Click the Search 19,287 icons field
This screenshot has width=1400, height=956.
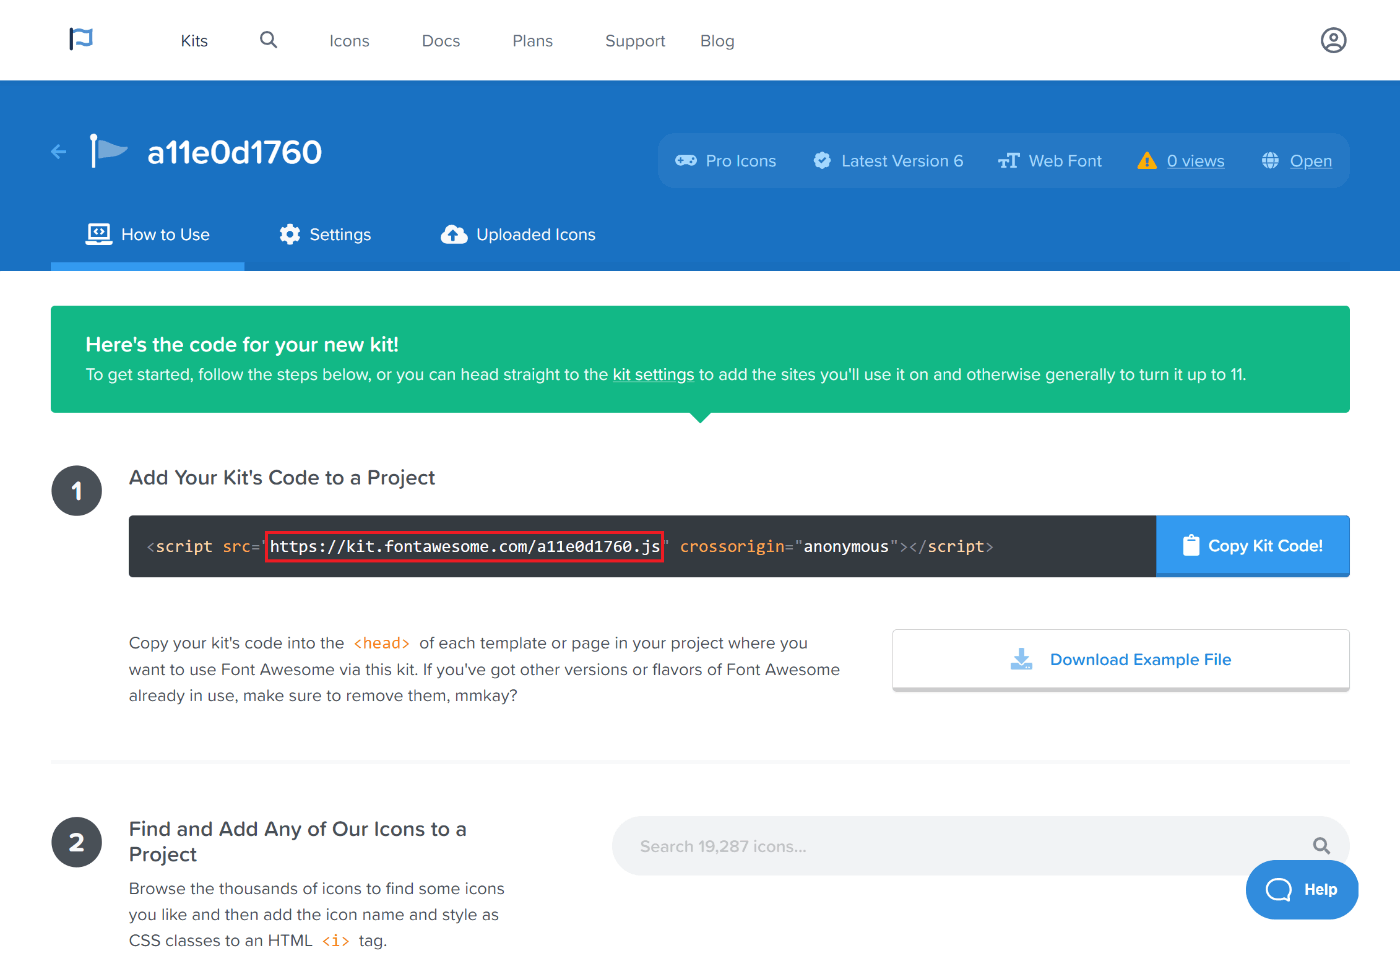coord(981,846)
